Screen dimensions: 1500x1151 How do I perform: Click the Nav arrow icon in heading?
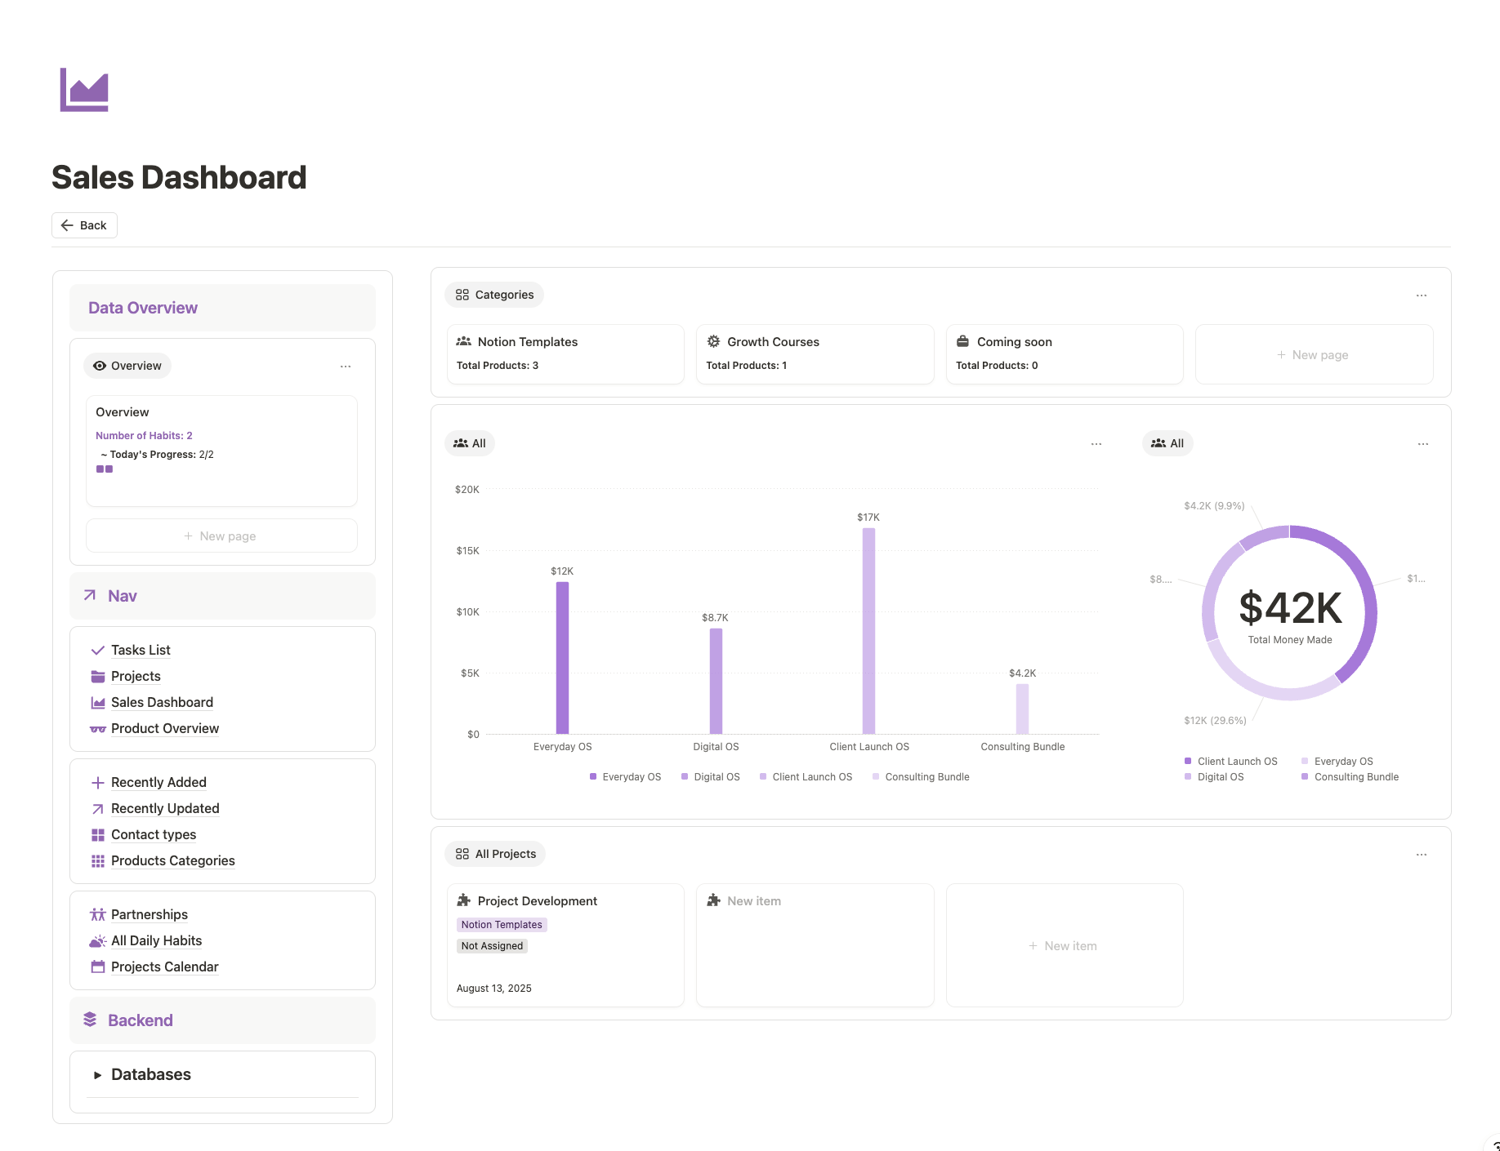[x=90, y=595]
